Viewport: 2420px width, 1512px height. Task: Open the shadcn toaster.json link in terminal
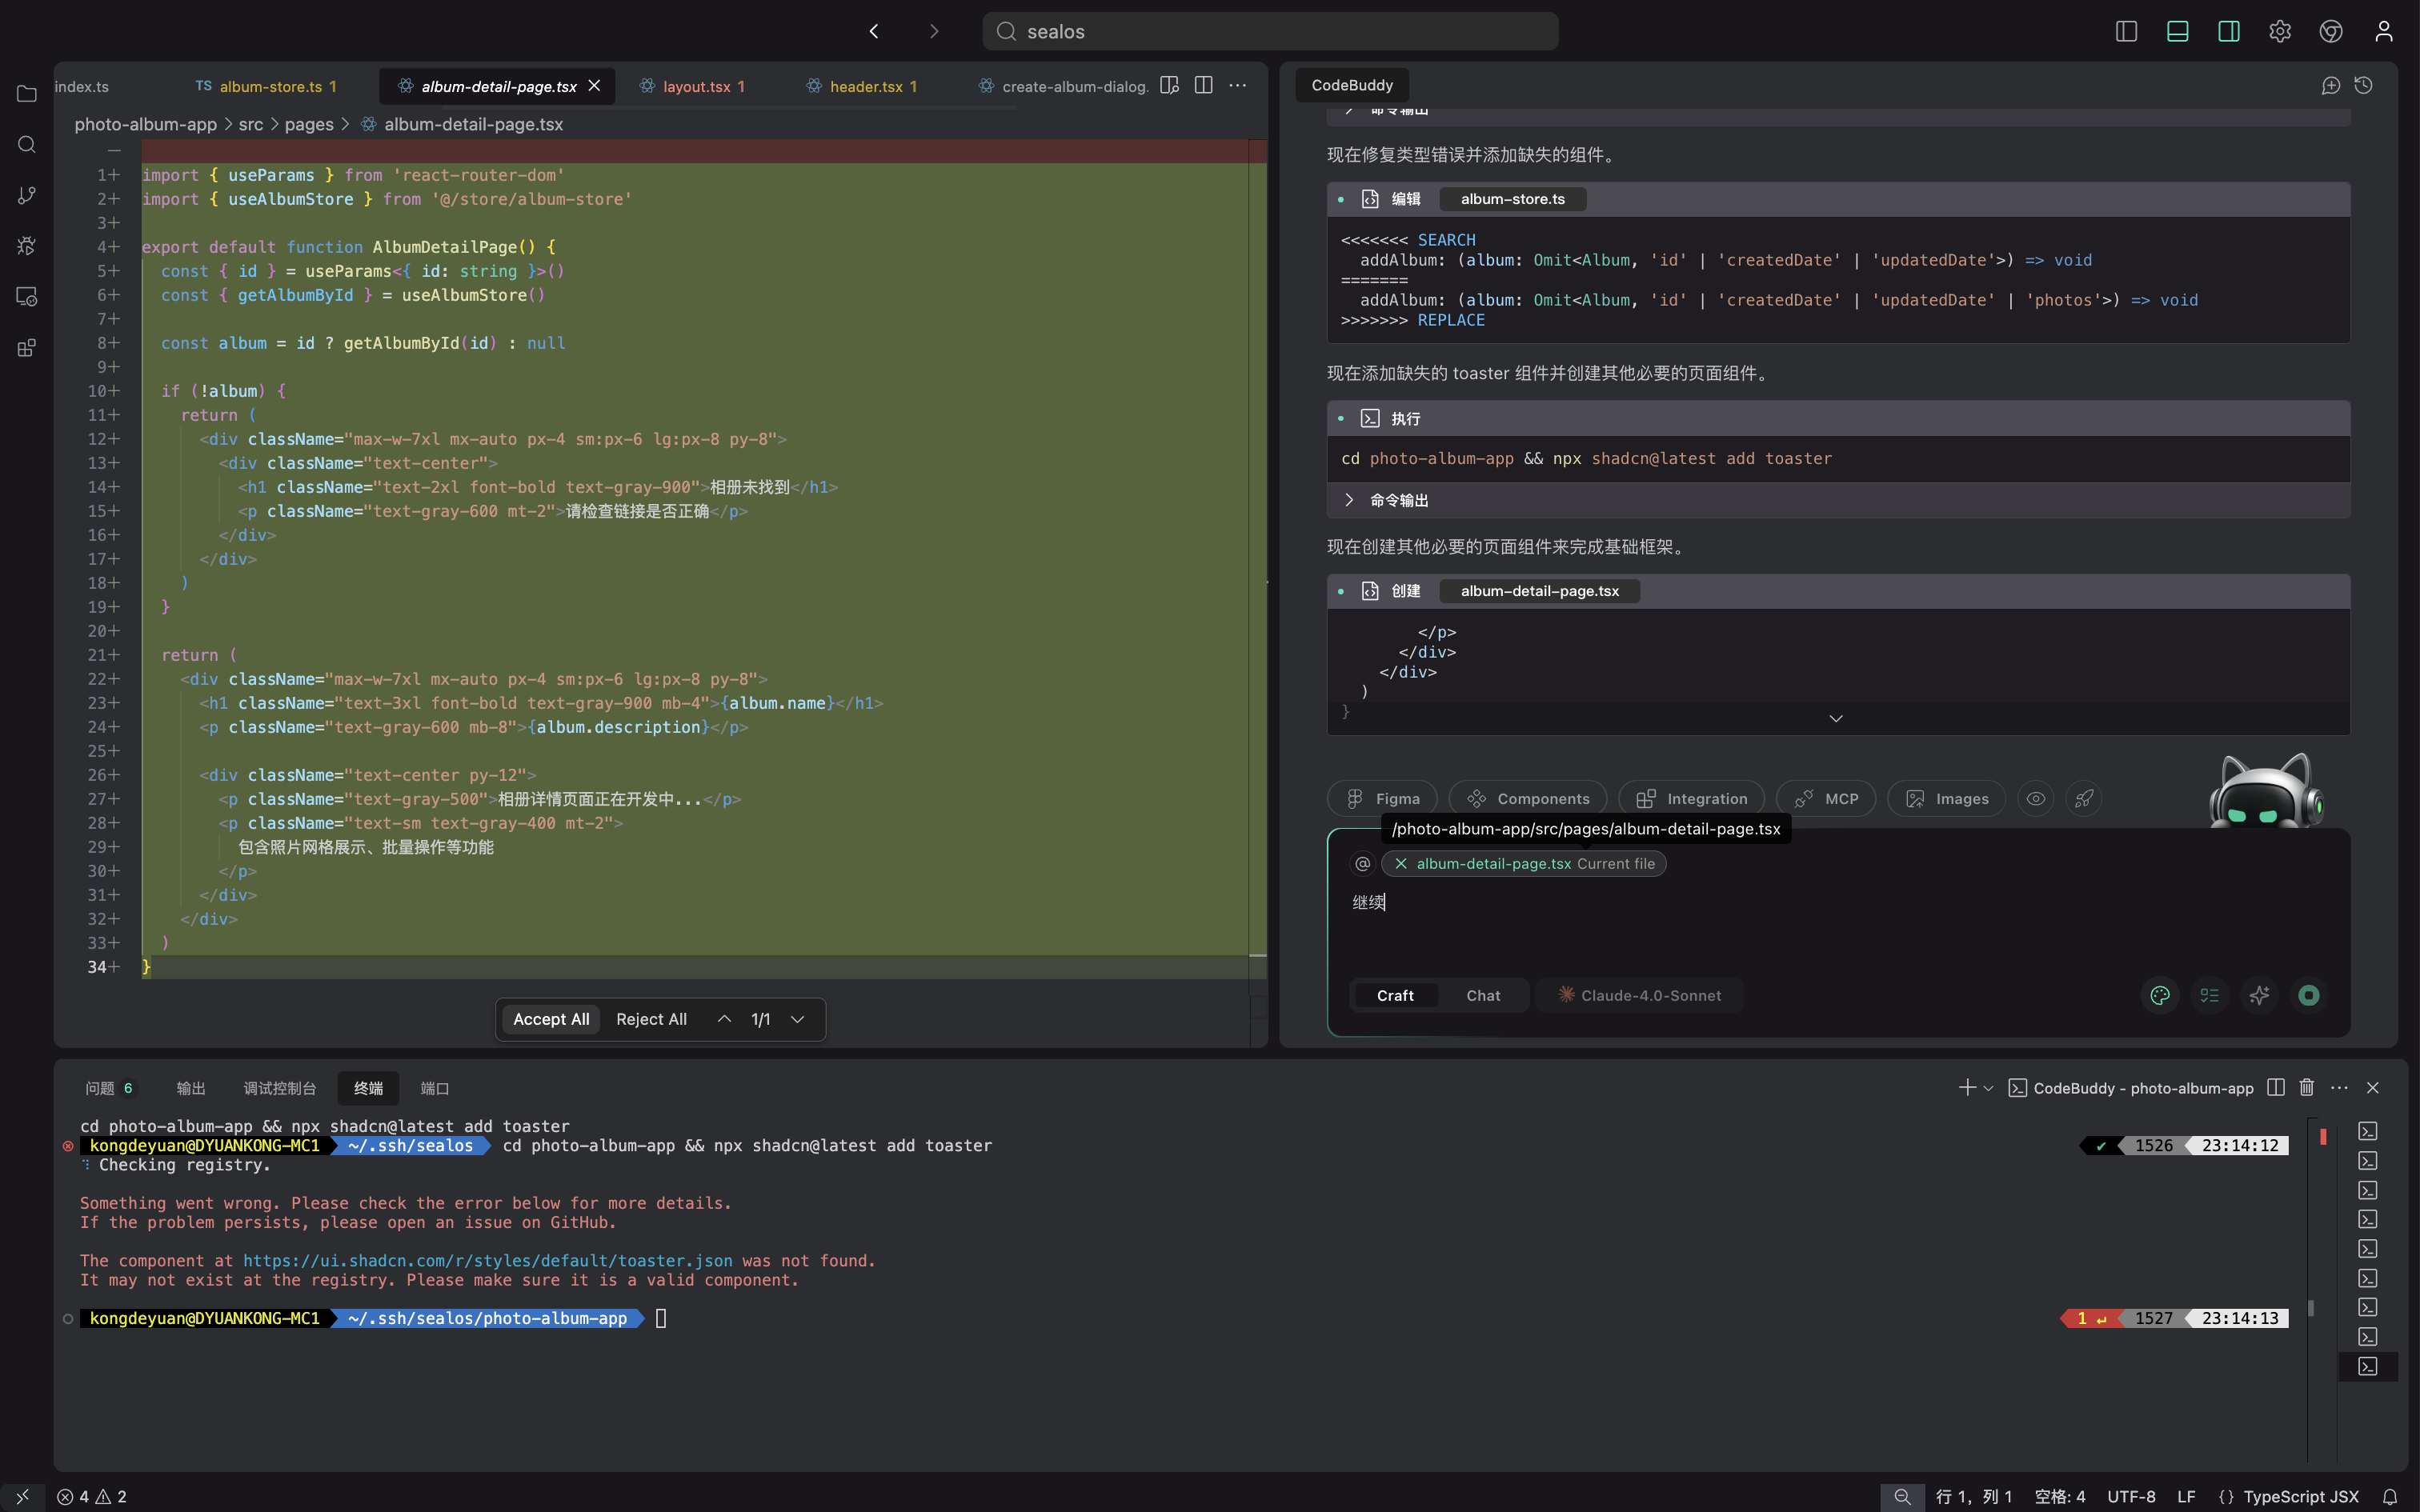click(487, 1261)
